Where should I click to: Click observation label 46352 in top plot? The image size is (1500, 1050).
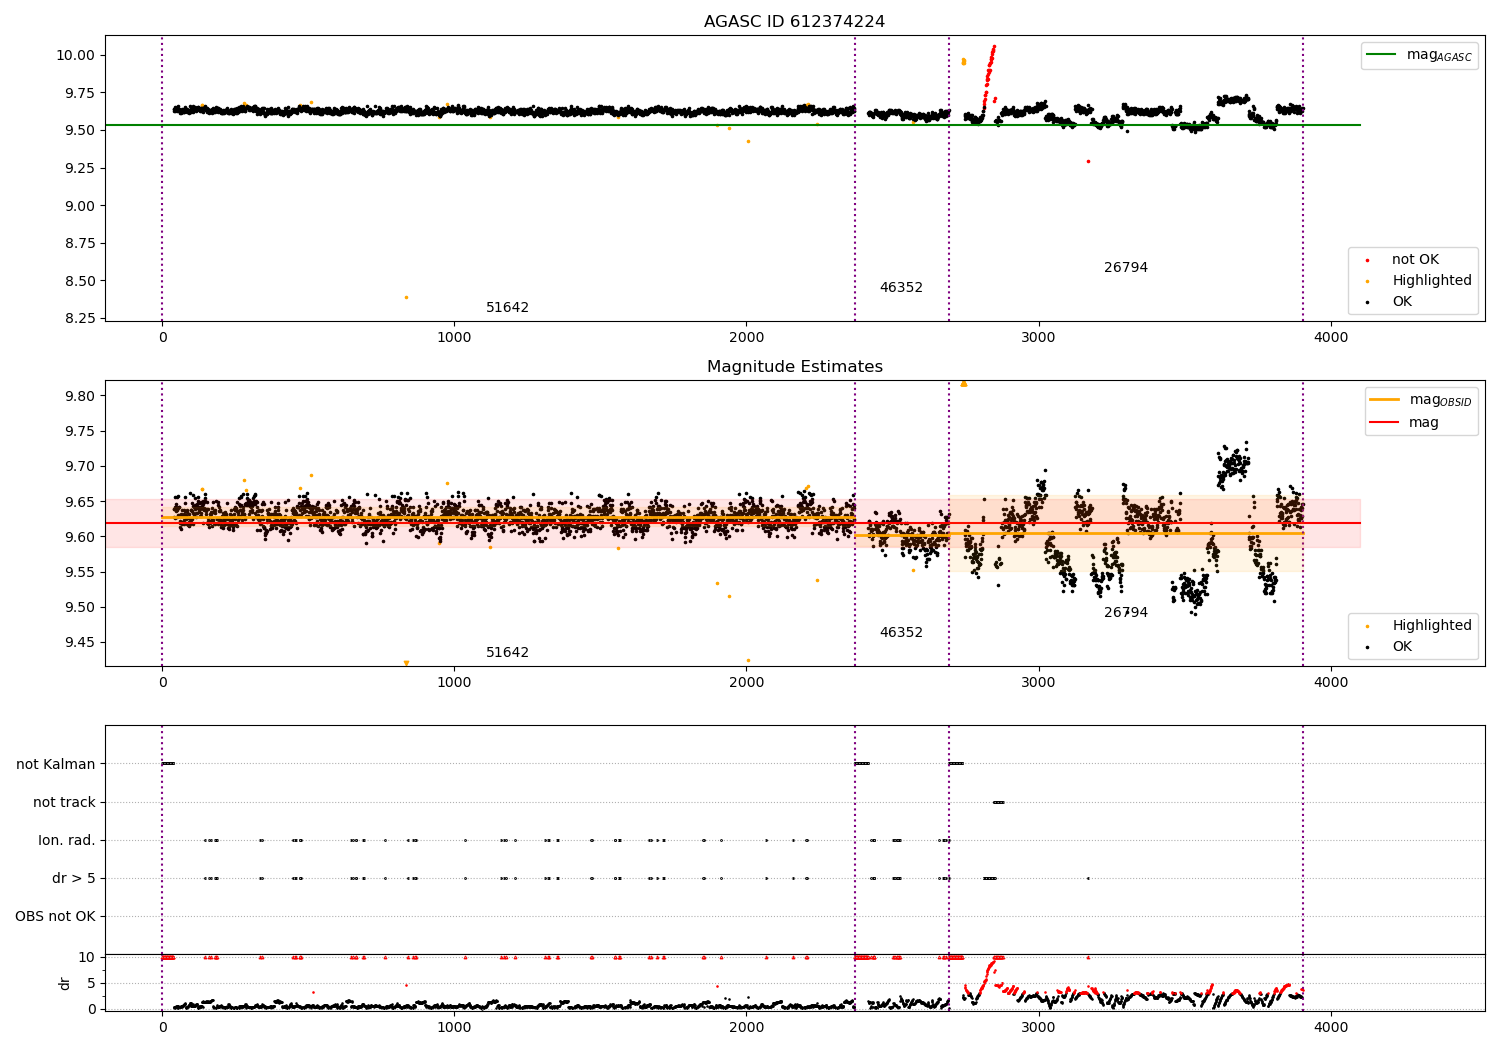pos(901,288)
